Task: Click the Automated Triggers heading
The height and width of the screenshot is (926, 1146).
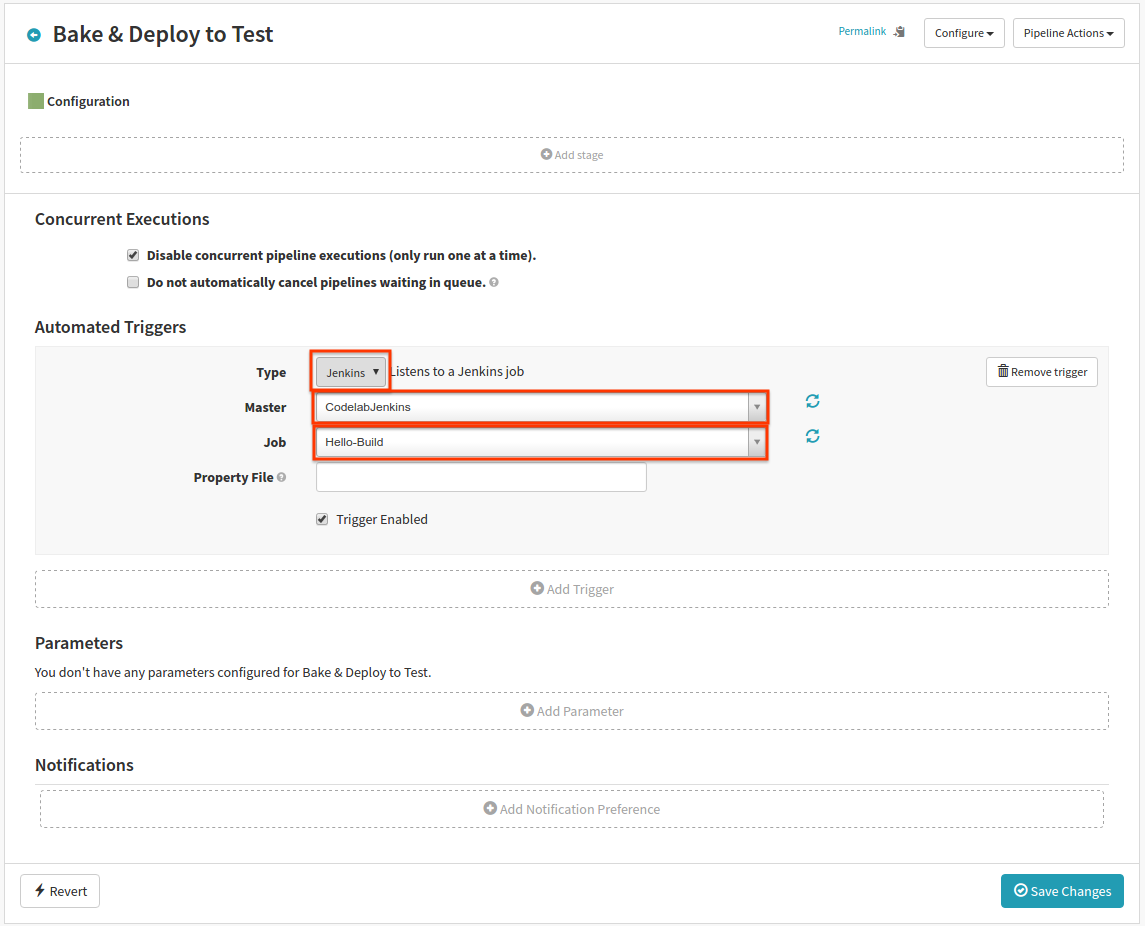Action: (110, 327)
